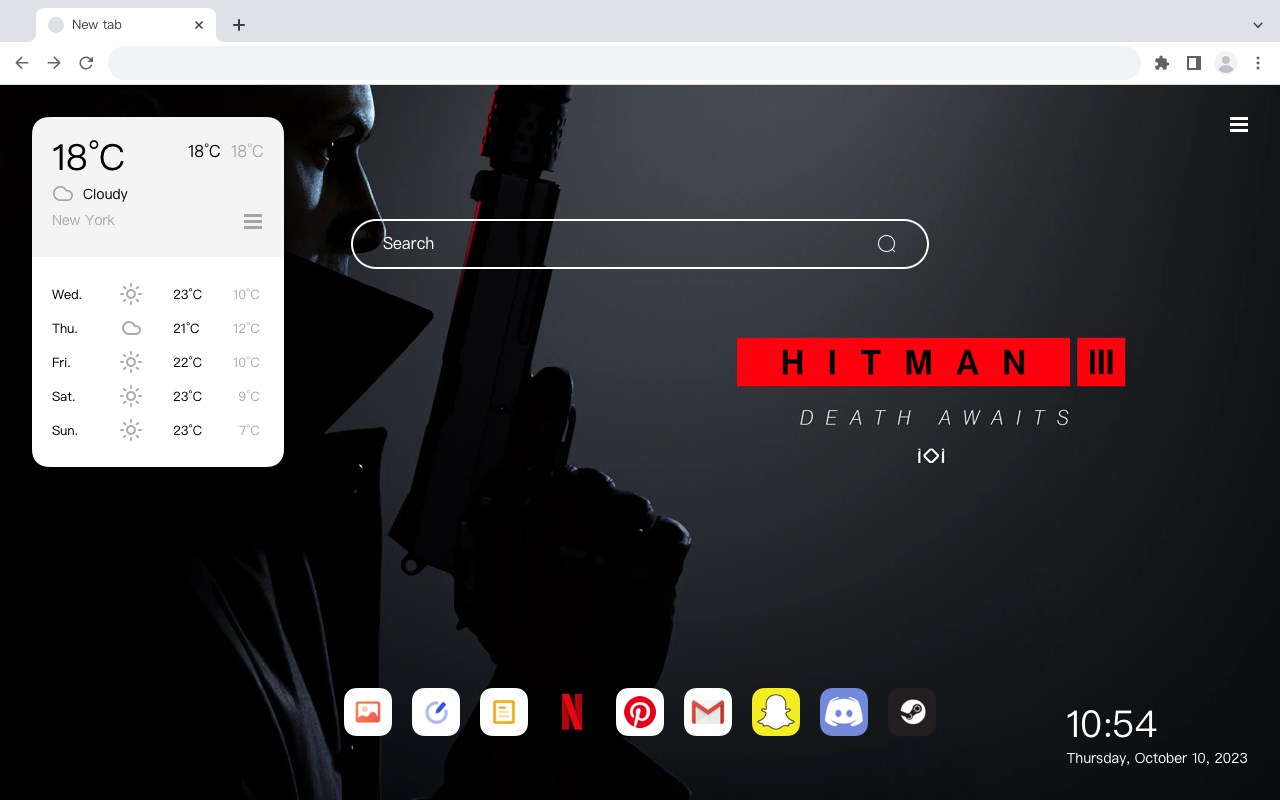
Task: Select the Thu. forecast row label
Action: coord(65,329)
